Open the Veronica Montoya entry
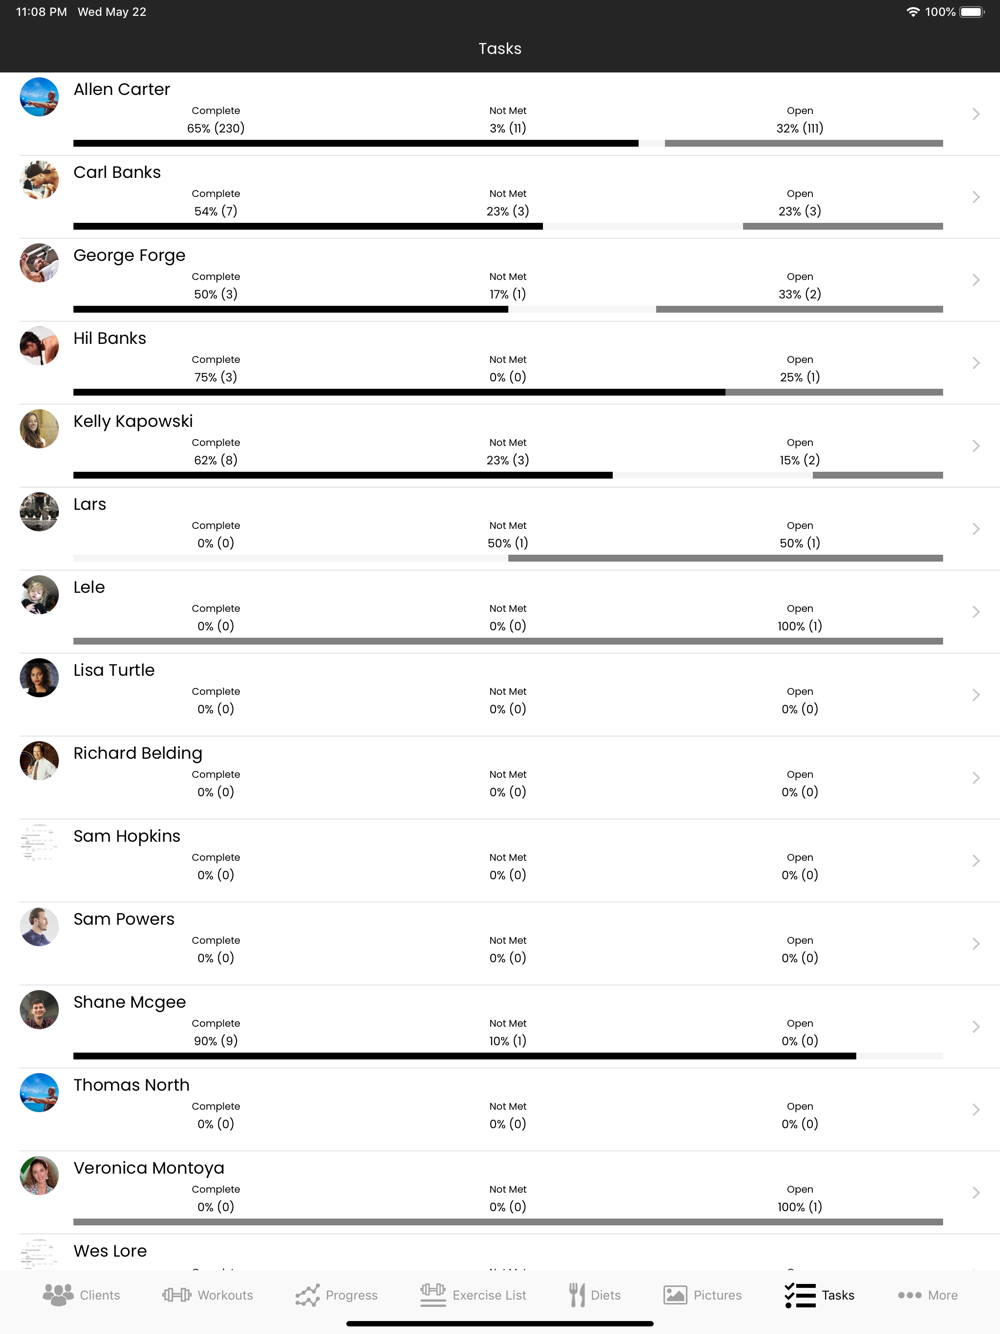Image resolution: width=1000 pixels, height=1334 pixels. click(x=500, y=1193)
